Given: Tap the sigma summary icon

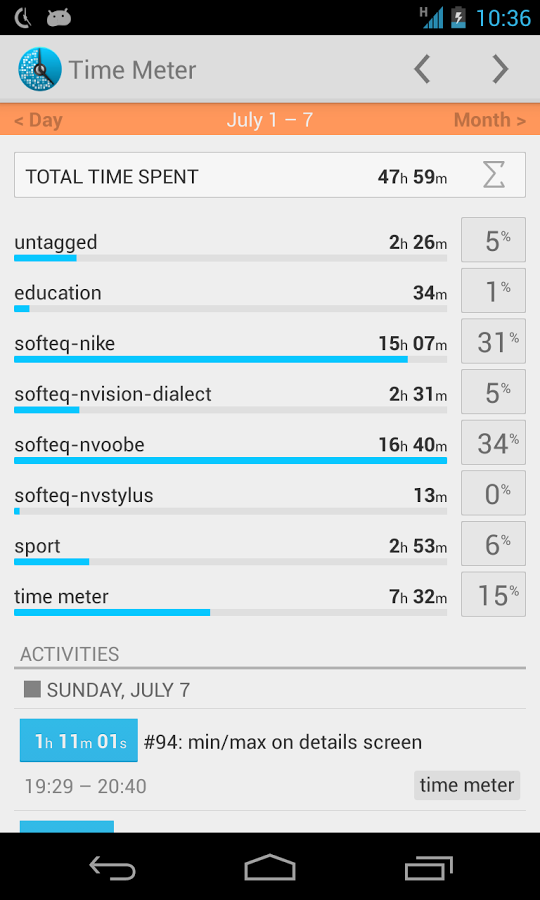Looking at the screenshot, I should point(494,175).
